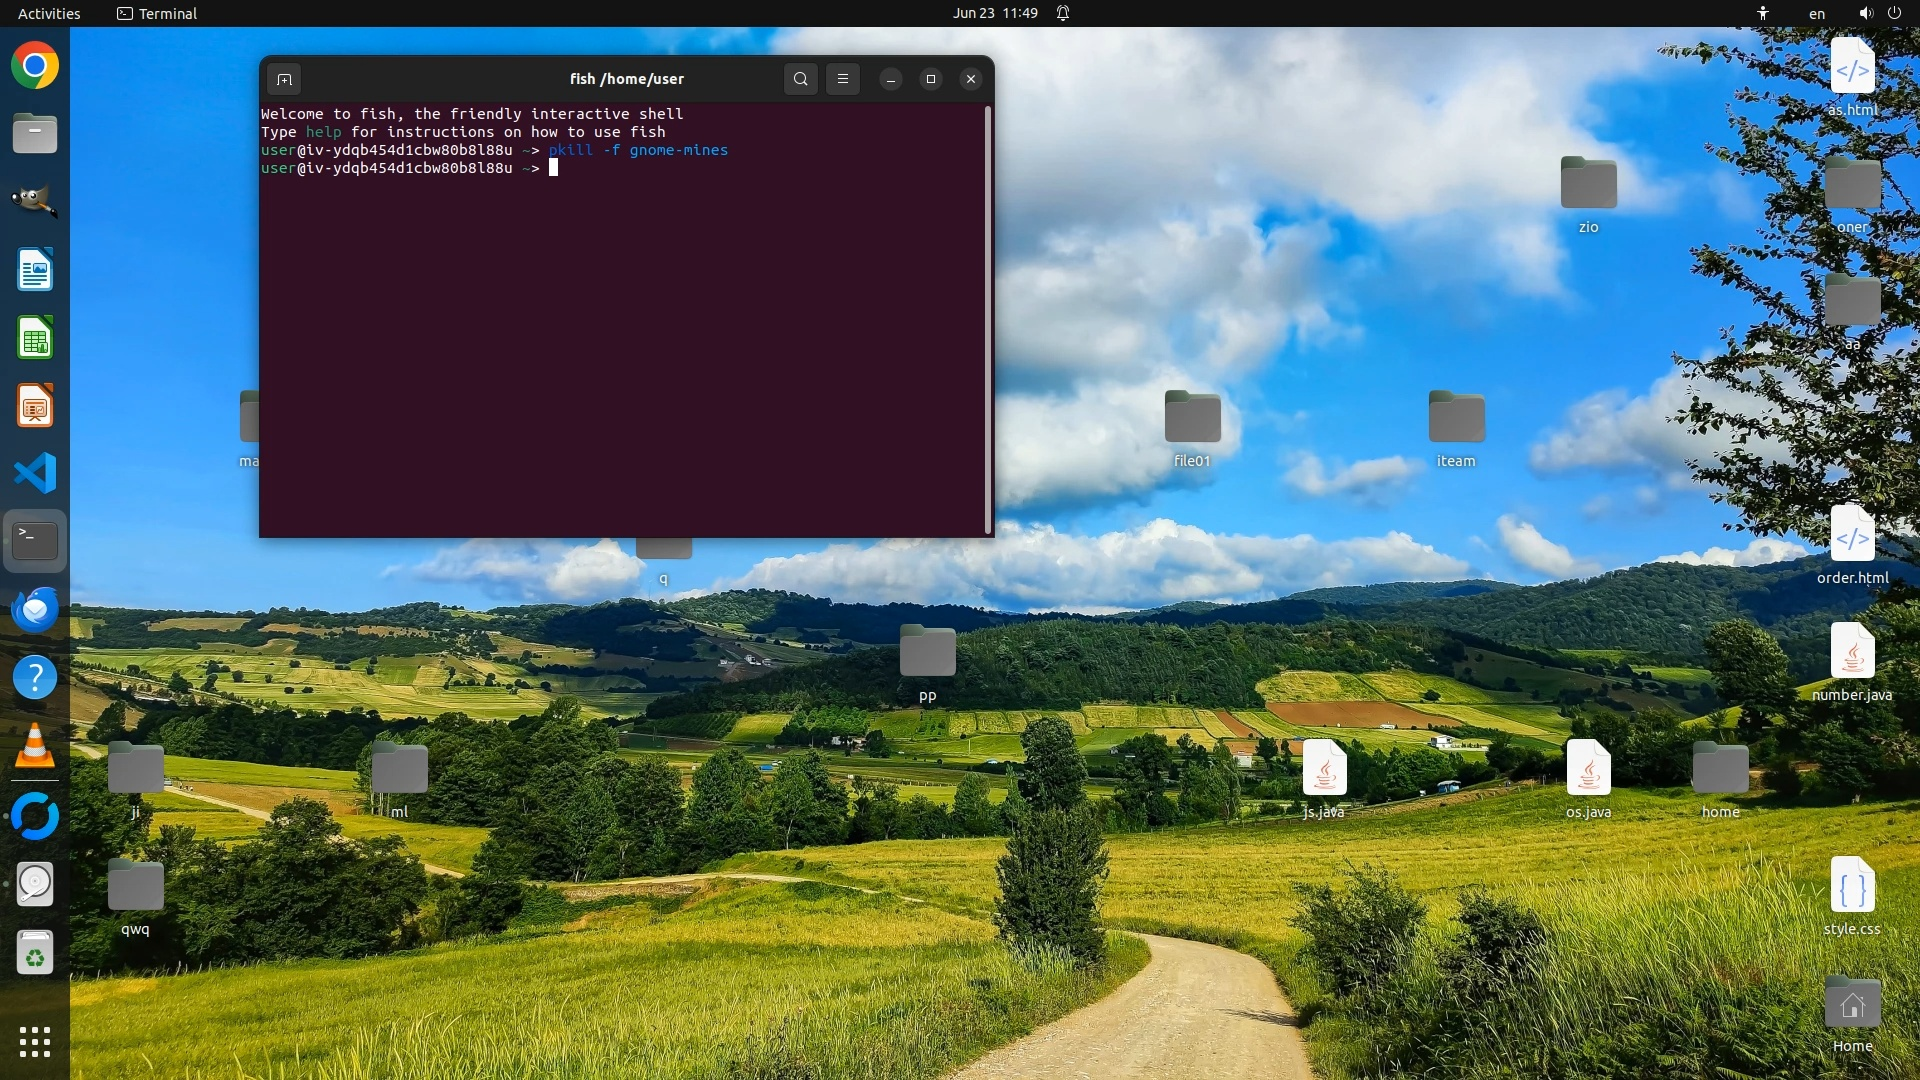1920x1080 pixels.
Task: Open date and time calendar panel
Action: pos(995,13)
